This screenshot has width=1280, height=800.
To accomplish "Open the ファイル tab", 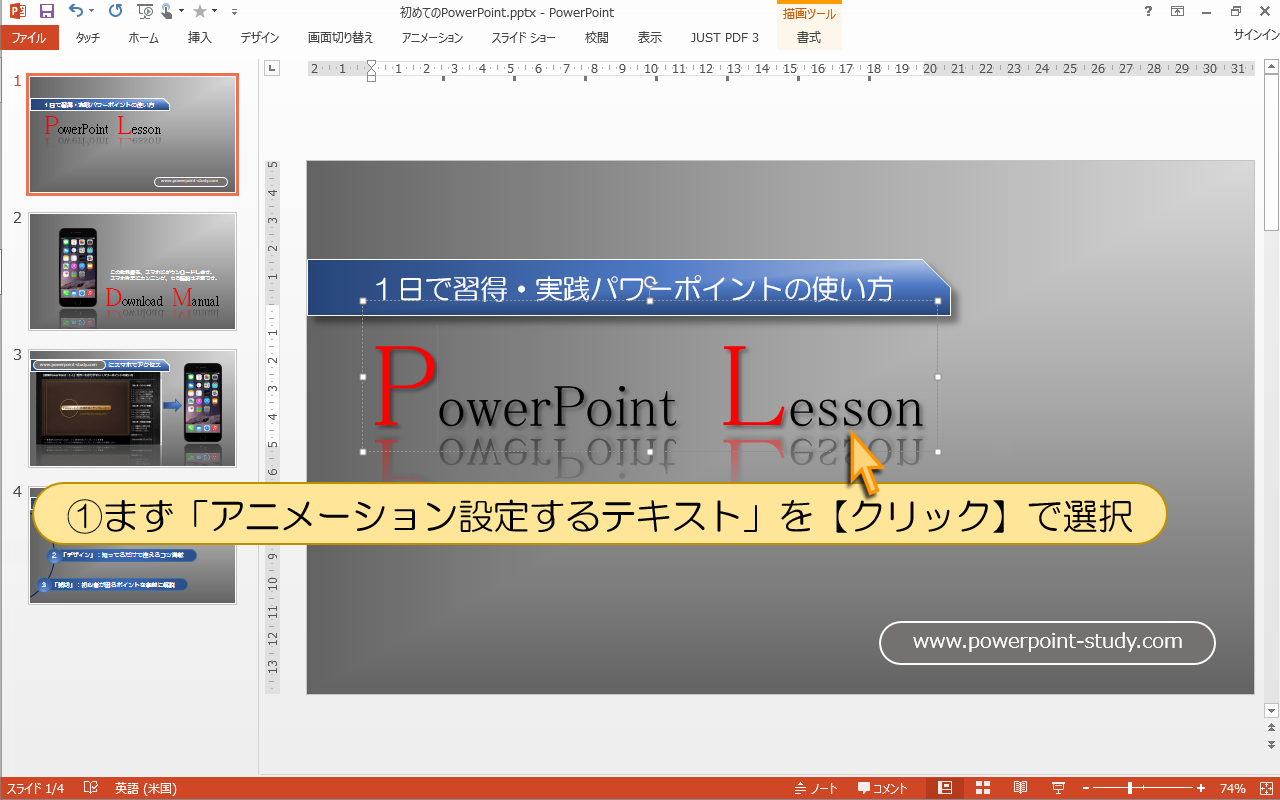I will 29,38.
